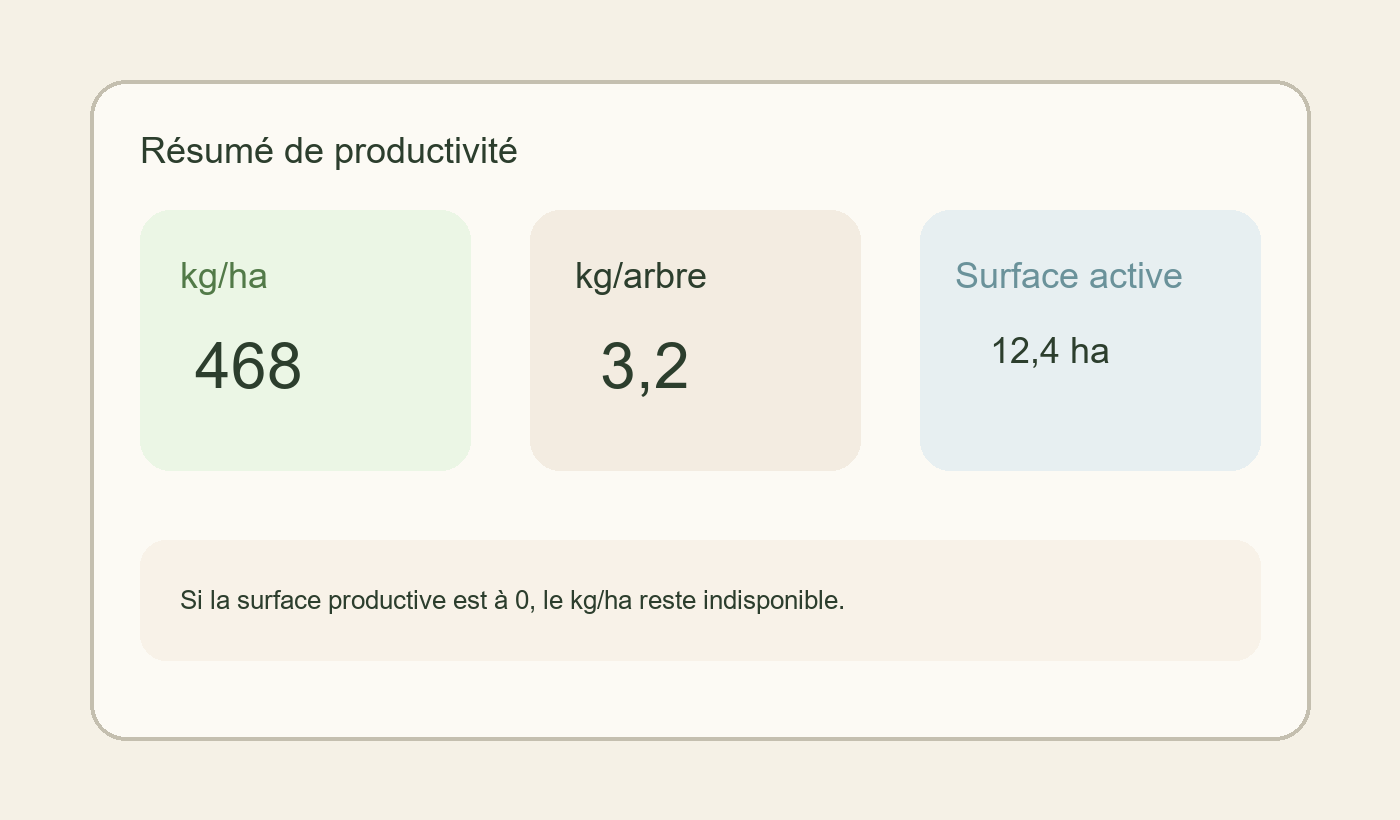The height and width of the screenshot is (820, 1400).
Task: Select the Surface active label
Action: [x=1069, y=276]
